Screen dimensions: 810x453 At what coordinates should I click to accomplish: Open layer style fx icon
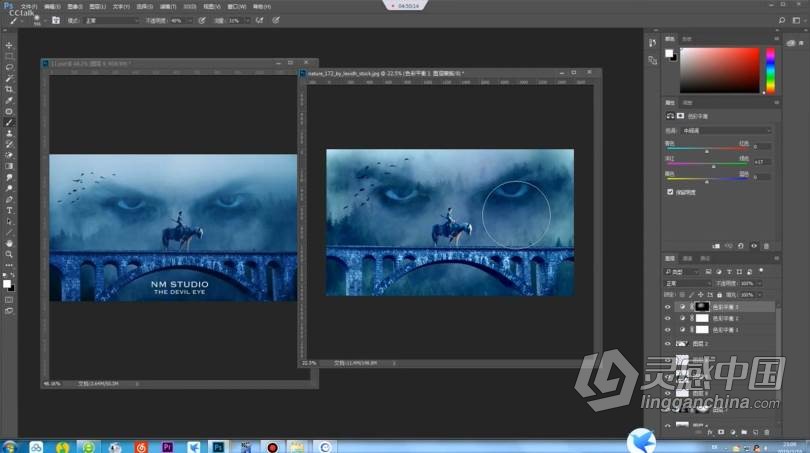click(710, 432)
